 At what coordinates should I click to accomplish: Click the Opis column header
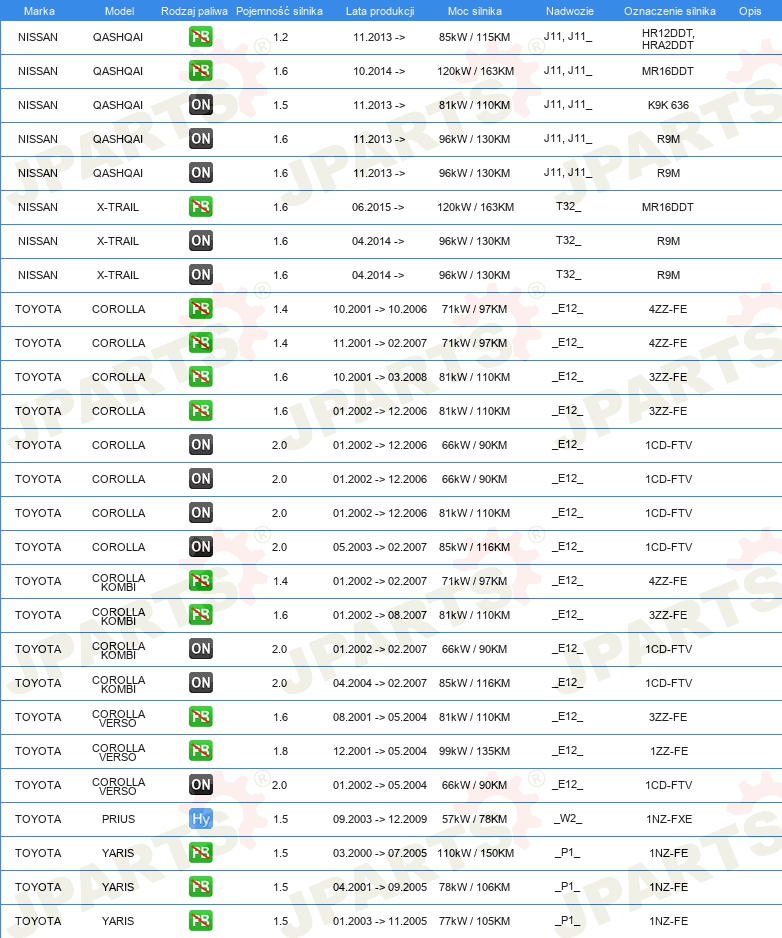750,11
